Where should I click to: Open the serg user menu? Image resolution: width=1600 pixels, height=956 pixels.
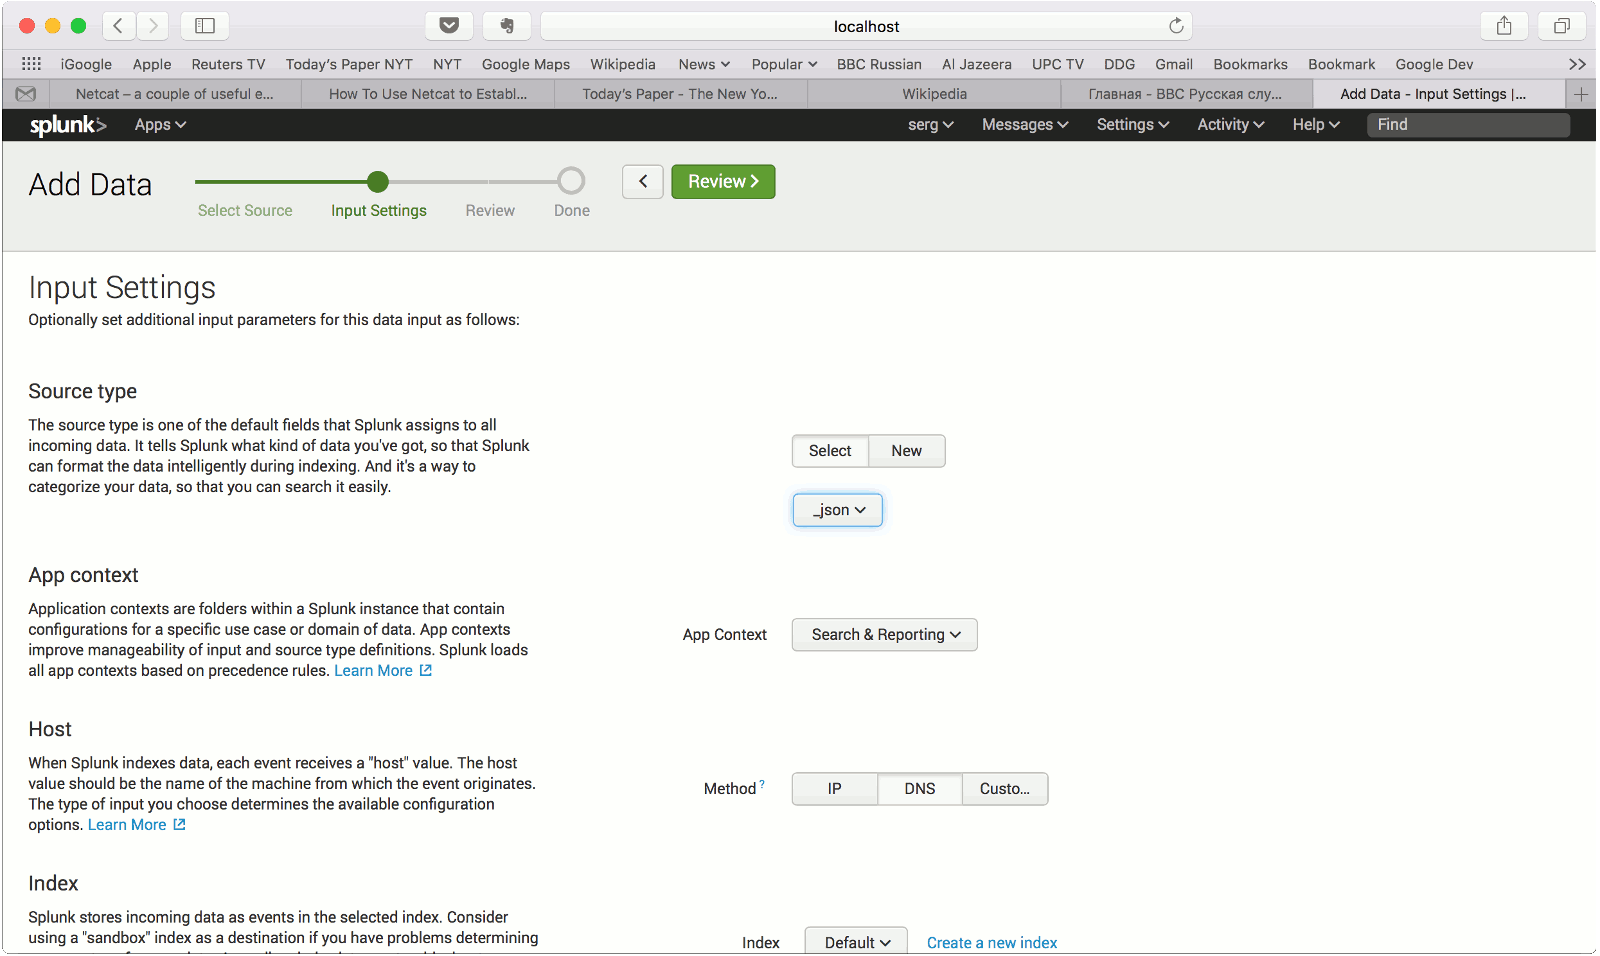point(931,125)
